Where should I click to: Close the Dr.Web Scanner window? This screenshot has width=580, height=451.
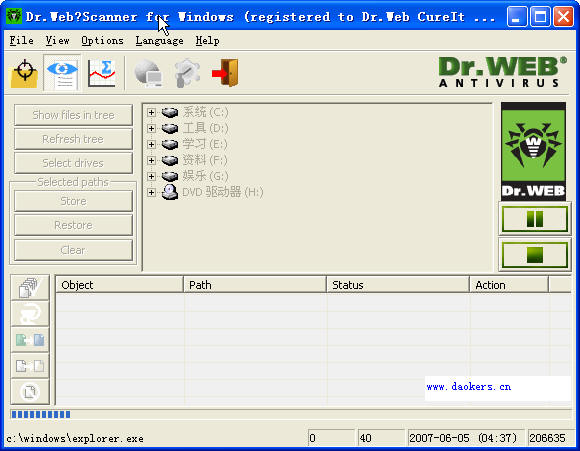pos(563,16)
